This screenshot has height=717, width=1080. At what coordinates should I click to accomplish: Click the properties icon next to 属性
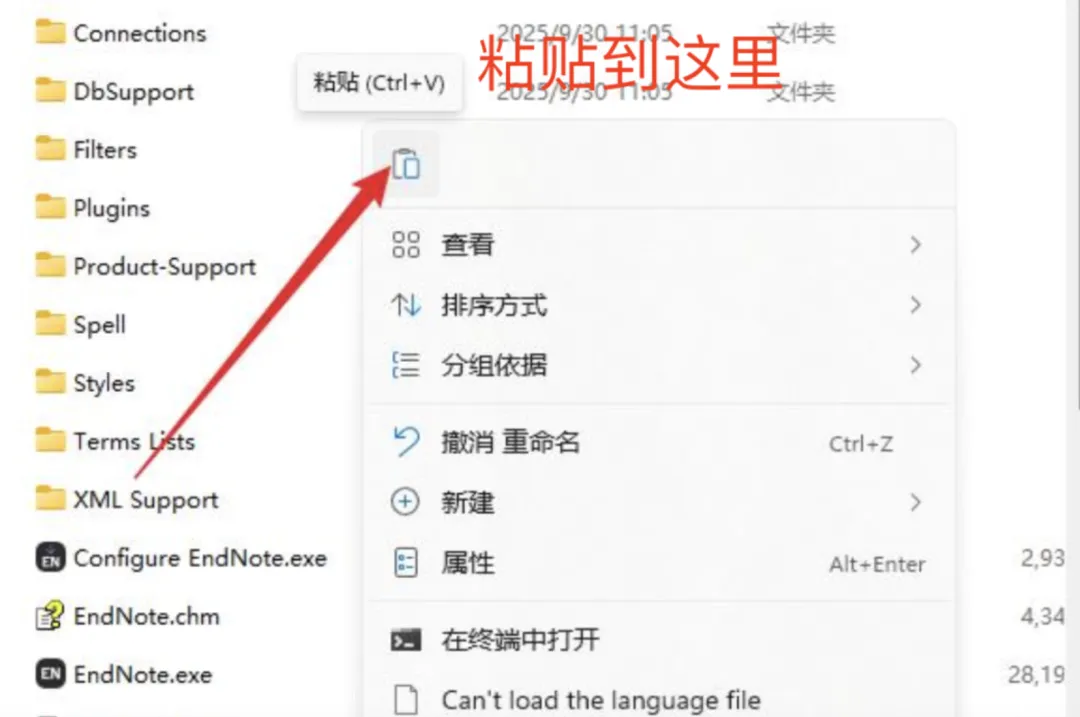(406, 563)
